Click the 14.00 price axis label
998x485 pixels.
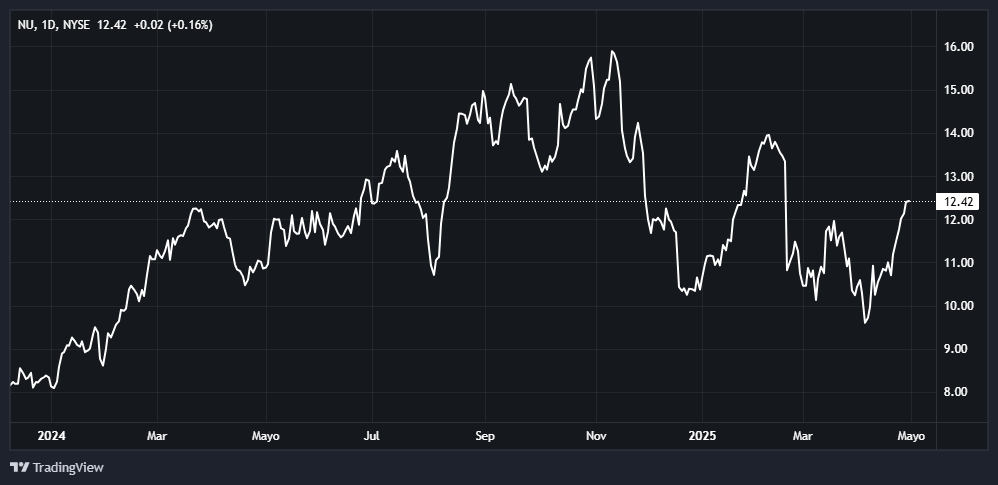click(x=960, y=133)
